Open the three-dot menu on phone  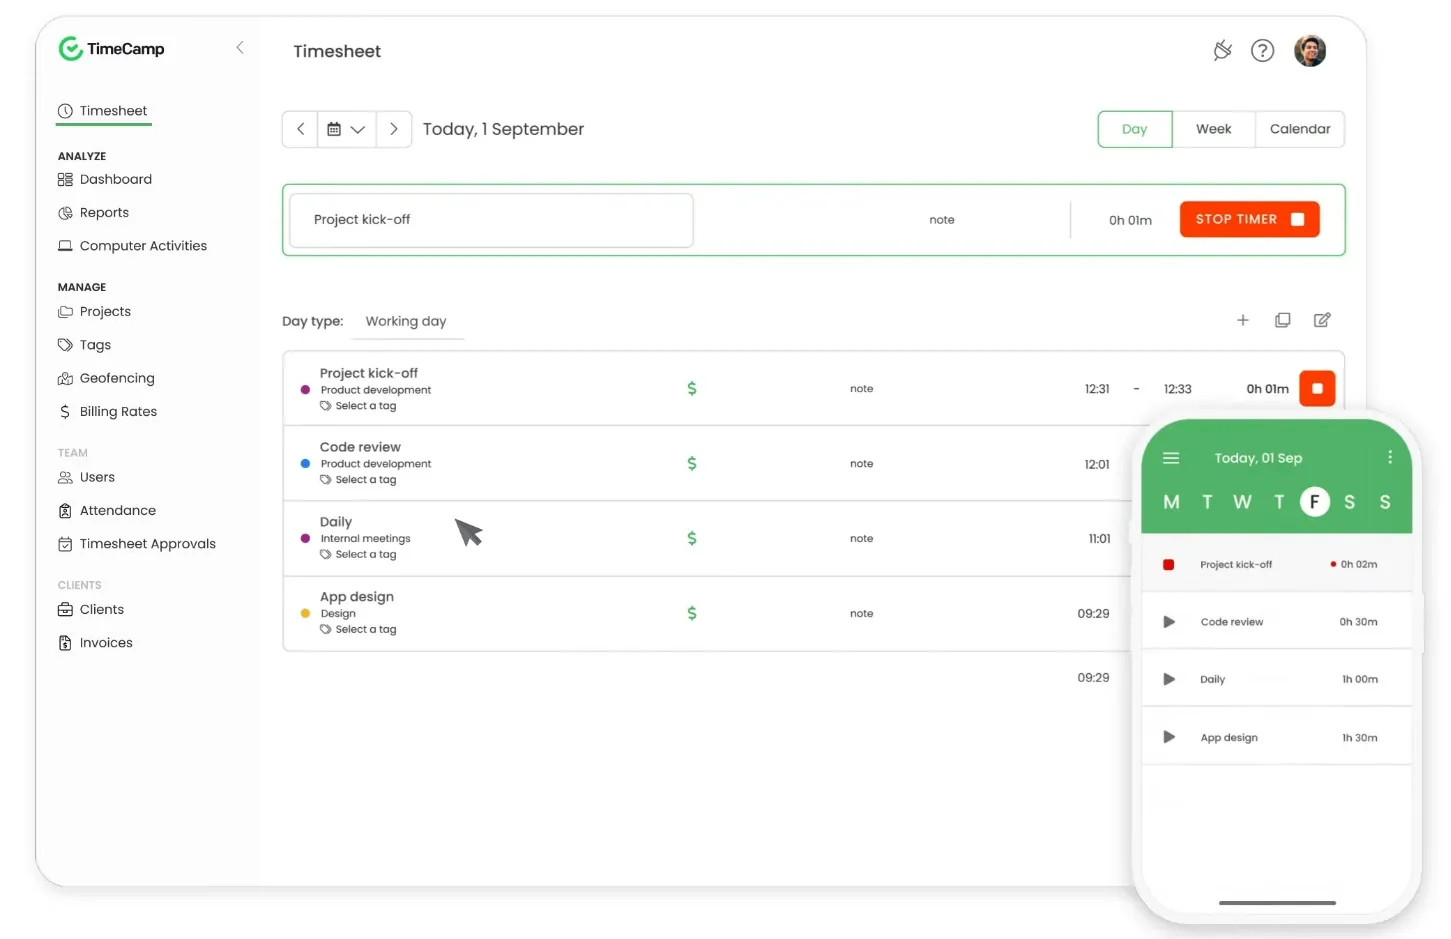click(x=1390, y=457)
